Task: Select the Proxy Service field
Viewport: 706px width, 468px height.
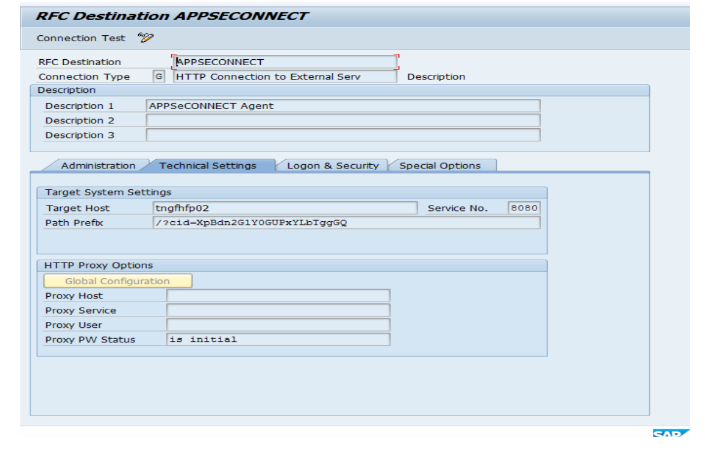Action: click(x=277, y=310)
